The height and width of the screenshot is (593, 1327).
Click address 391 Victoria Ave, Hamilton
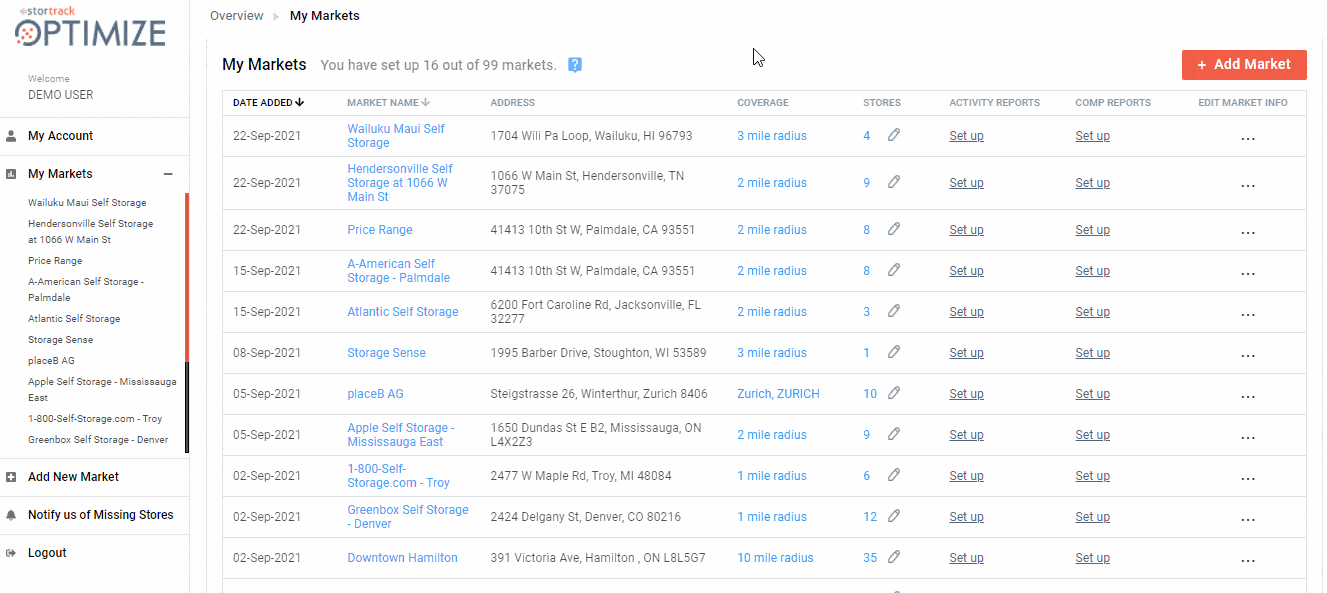pyautogui.click(x=598, y=558)
